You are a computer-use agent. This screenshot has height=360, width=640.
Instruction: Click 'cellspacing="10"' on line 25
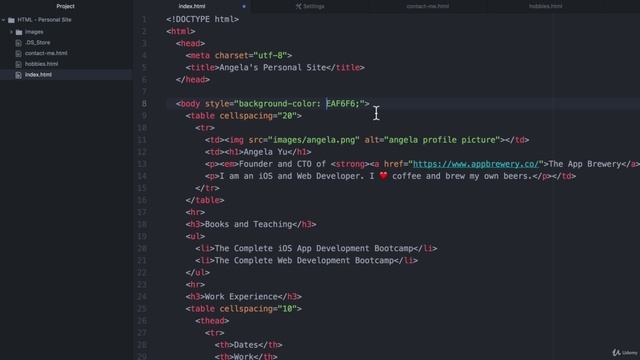258,309
